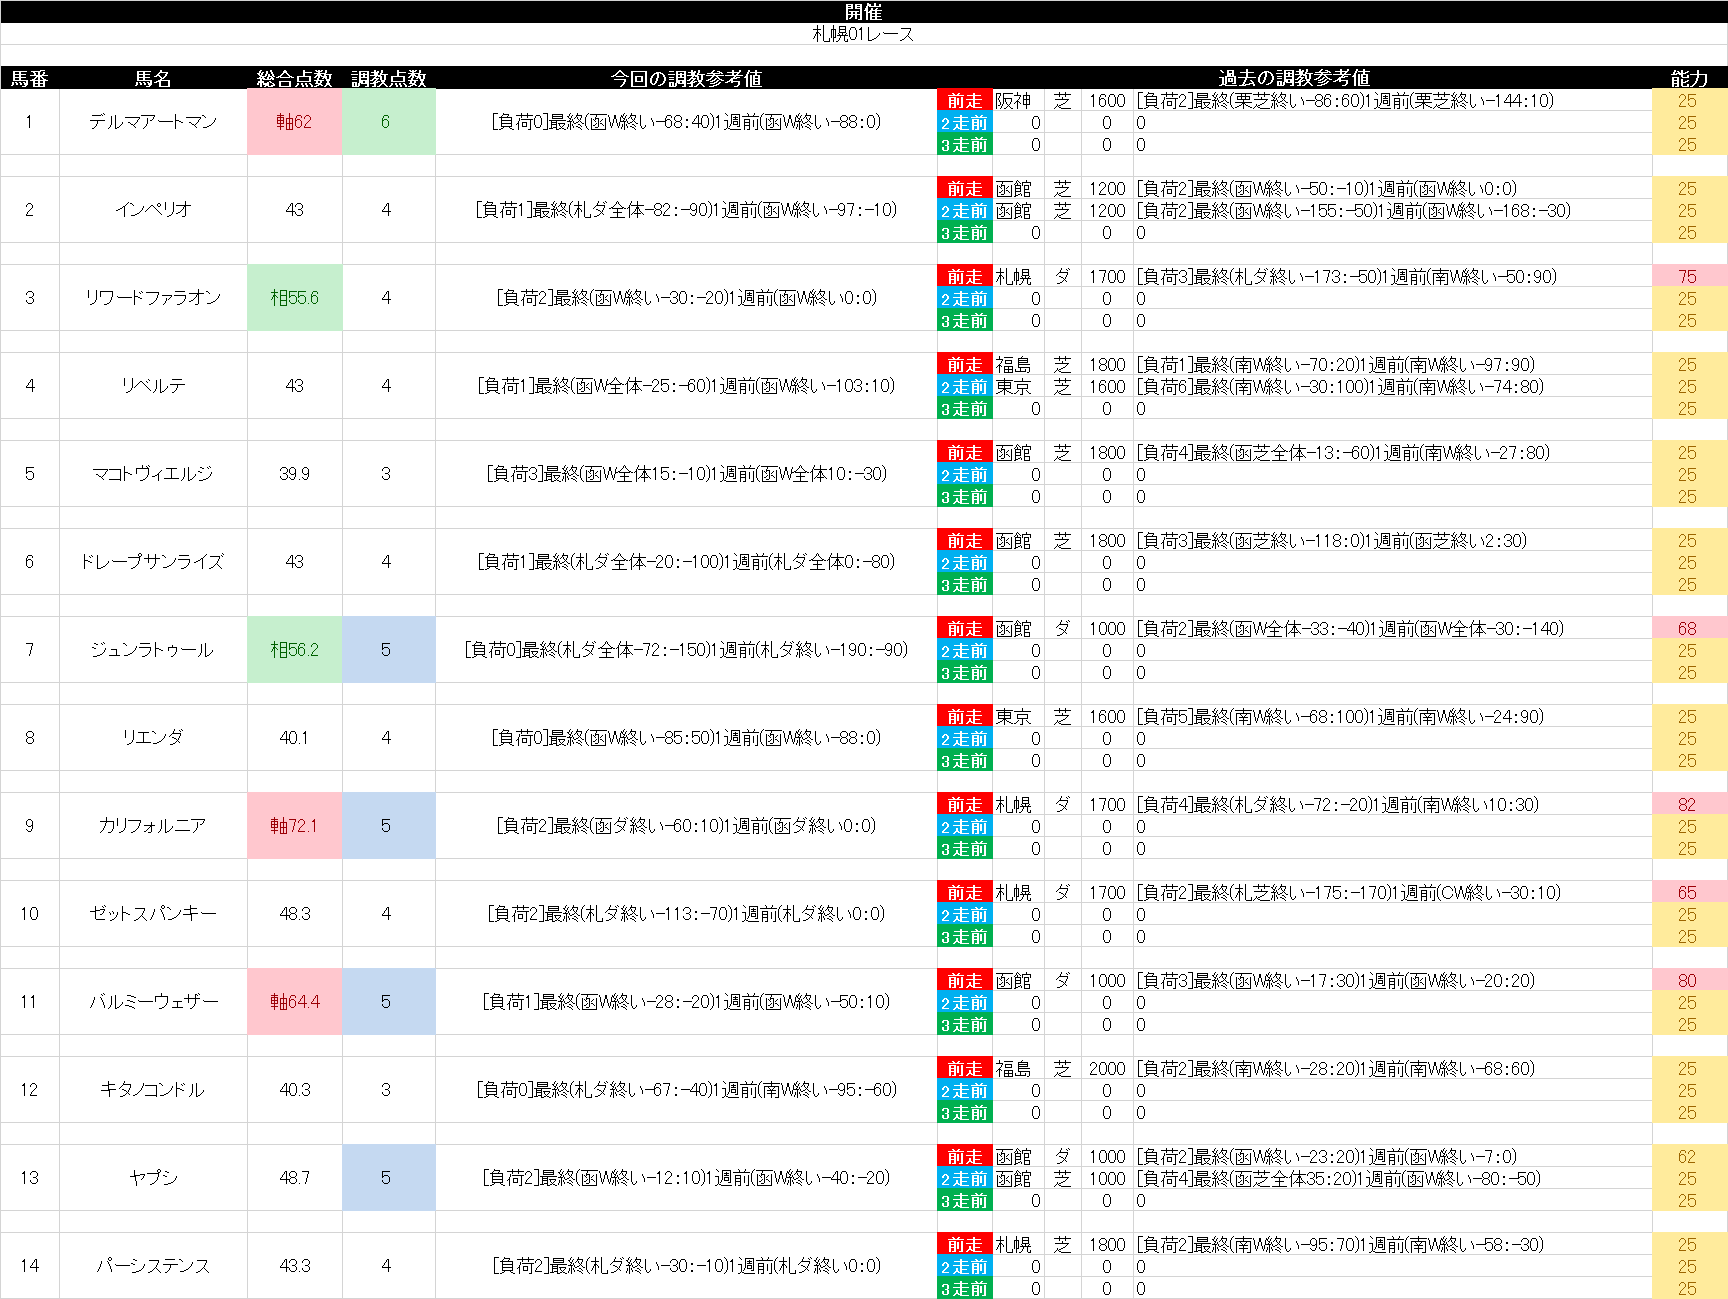Click the pink ability value 75
The image size is (1728, 1299).
click(x=1688, y=277)
